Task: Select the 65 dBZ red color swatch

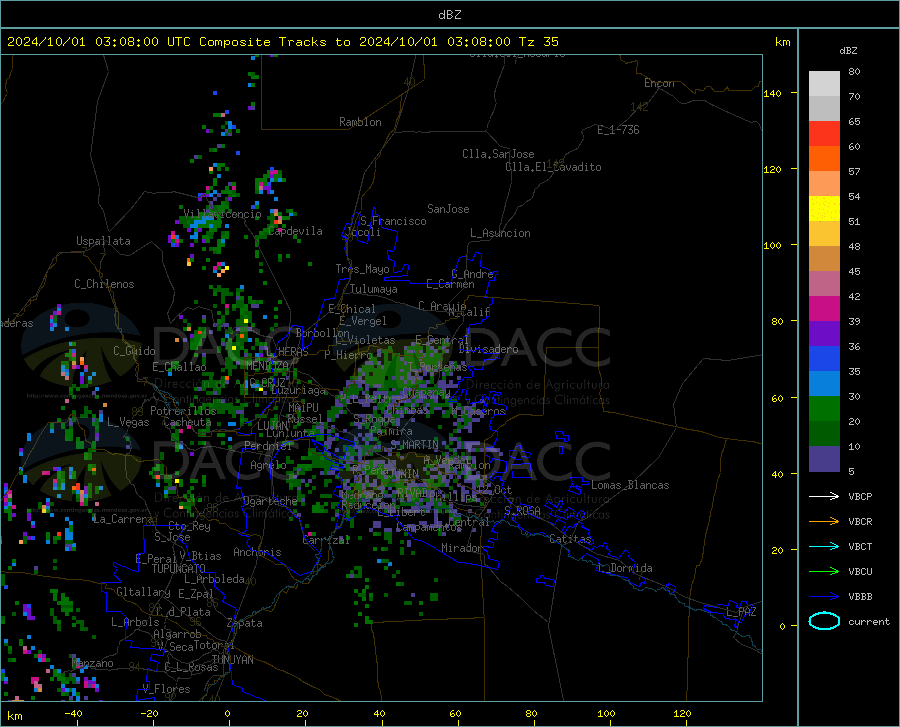Action: [x=824, y=134]
